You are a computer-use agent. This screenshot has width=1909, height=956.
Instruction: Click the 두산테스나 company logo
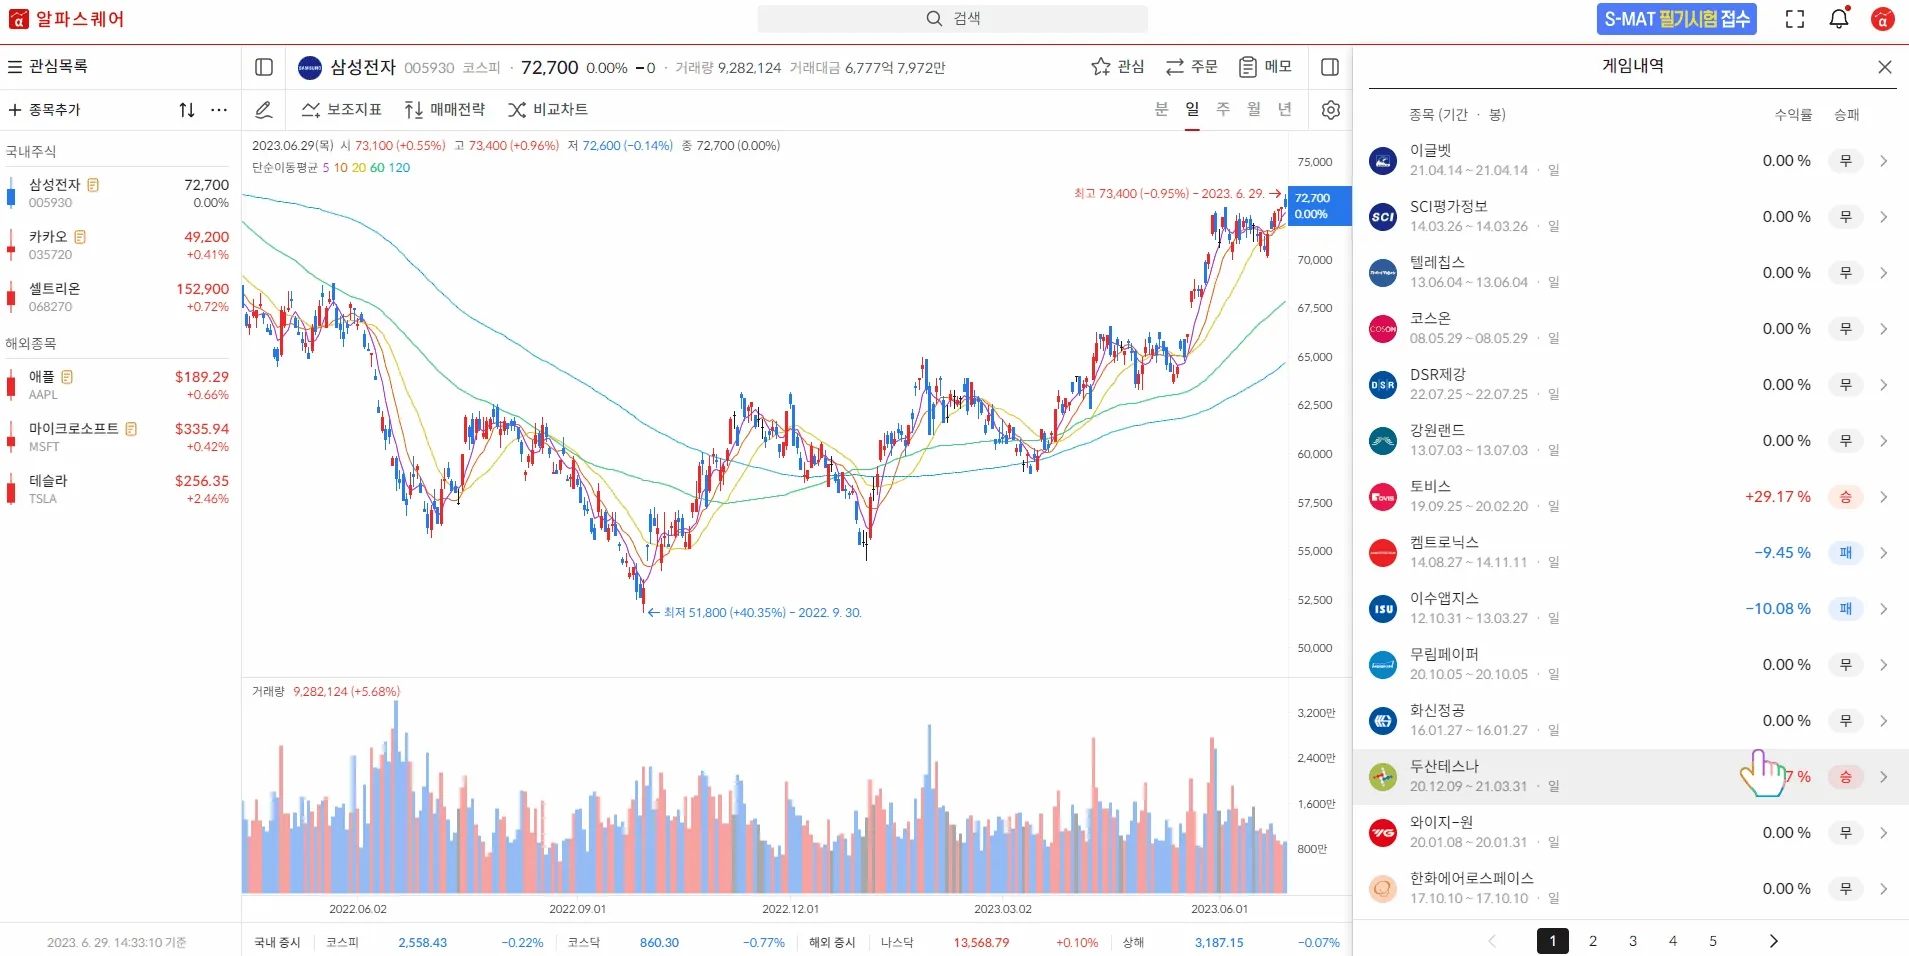(x=1383, y=777)
